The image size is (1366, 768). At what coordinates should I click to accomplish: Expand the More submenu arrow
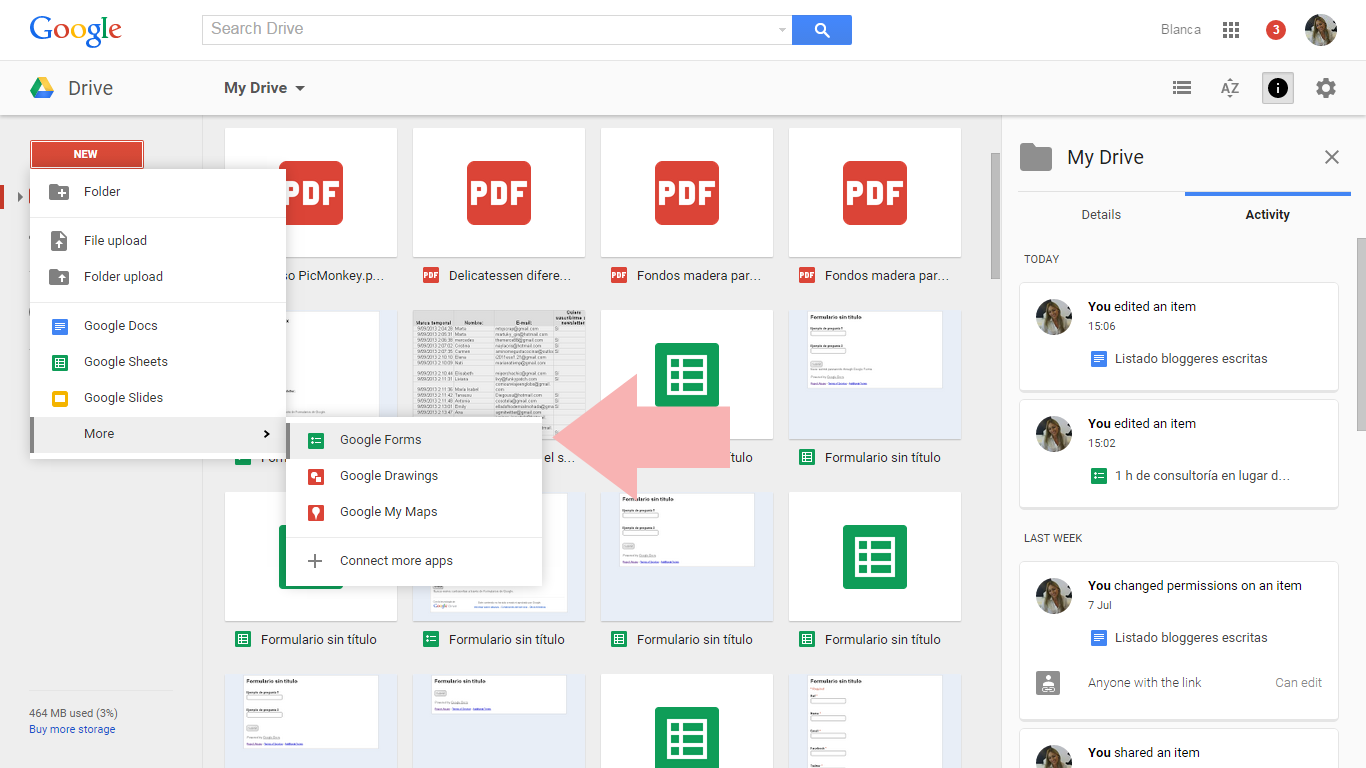click(266, 434)
